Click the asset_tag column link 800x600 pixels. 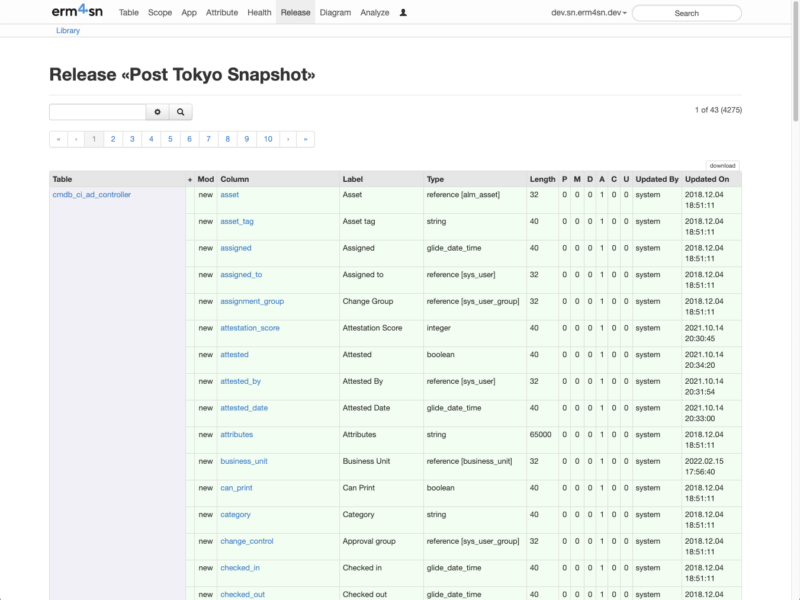(236, 221)
